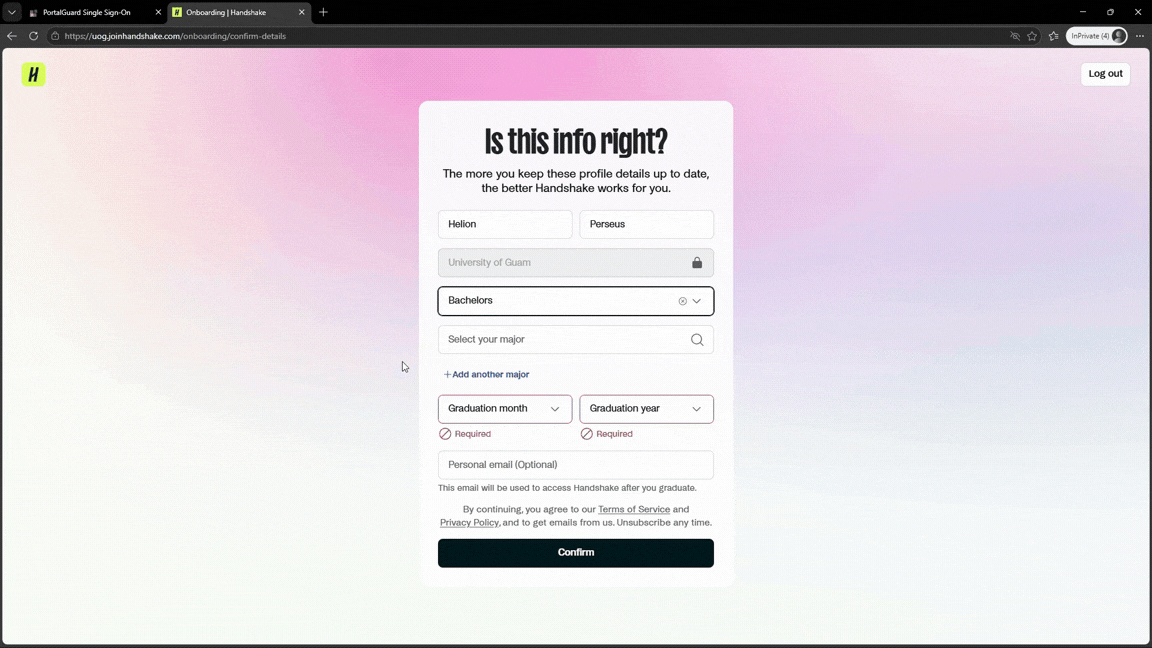Click the tracking prevention icon in address bar
Viewport: 1152px width, 648px height.
click(x=1015, y=36)
